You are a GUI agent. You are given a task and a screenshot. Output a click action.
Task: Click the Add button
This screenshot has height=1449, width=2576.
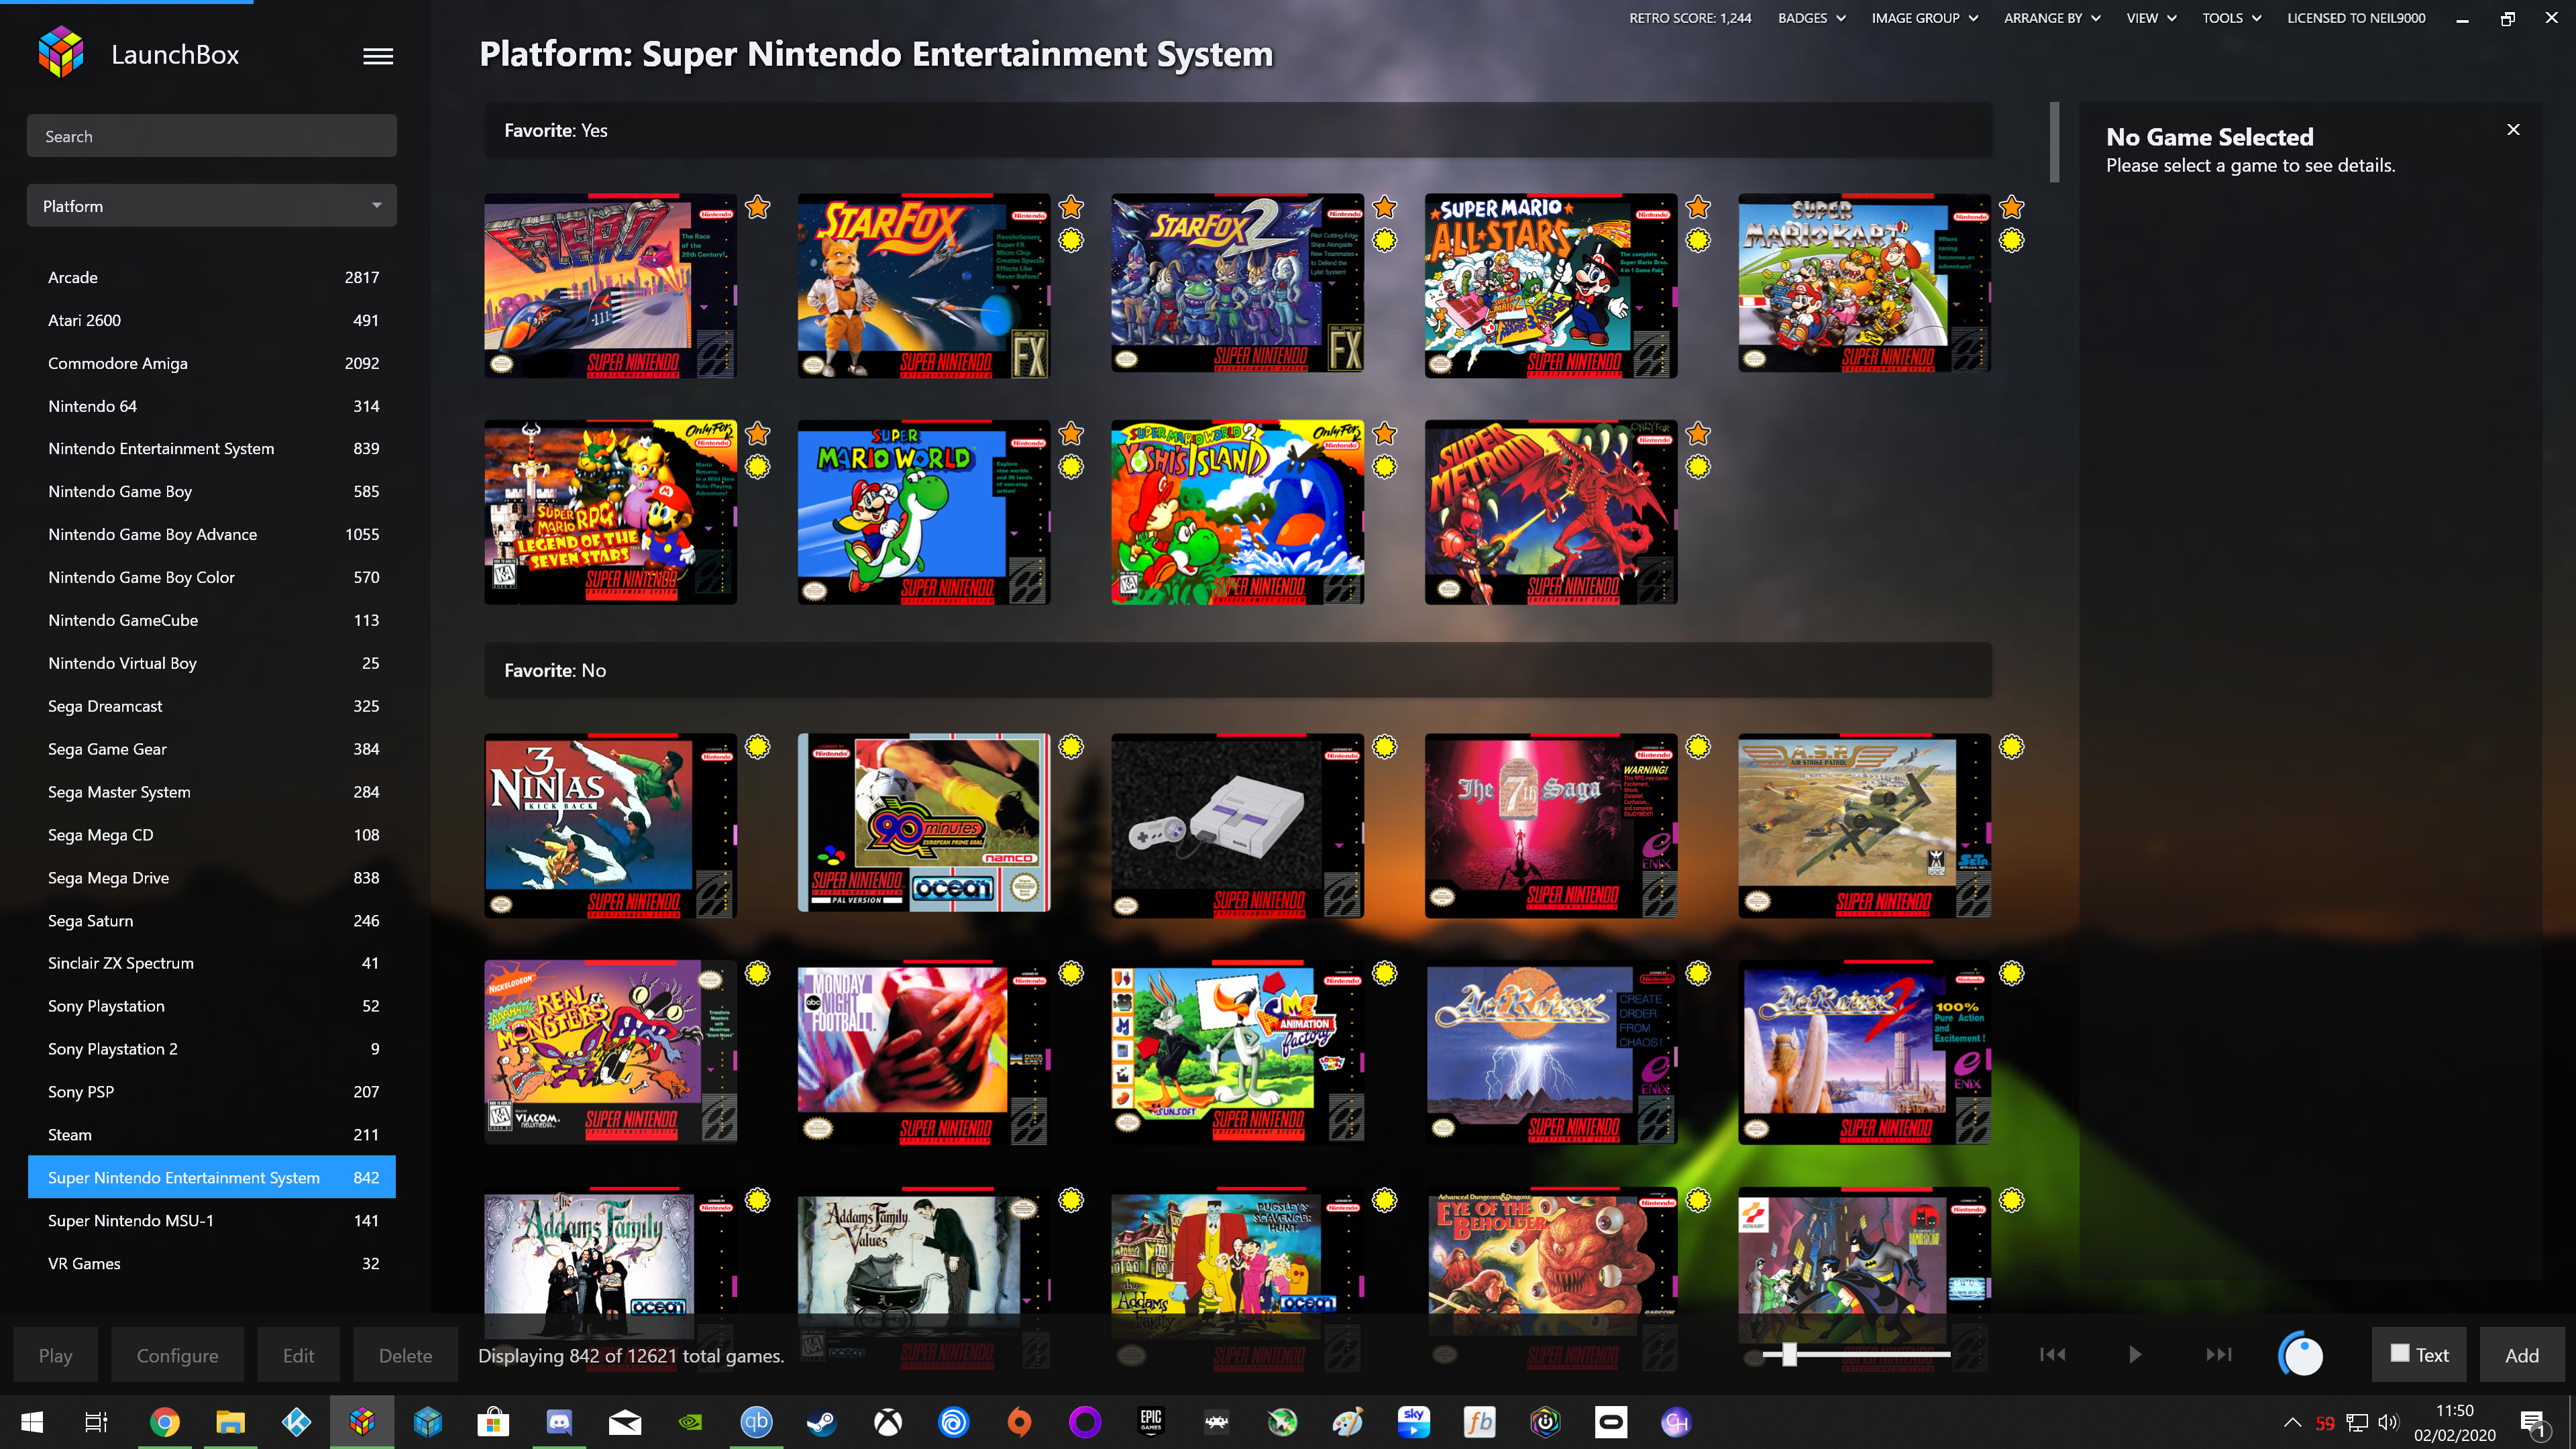(x=2521, y=1355)
